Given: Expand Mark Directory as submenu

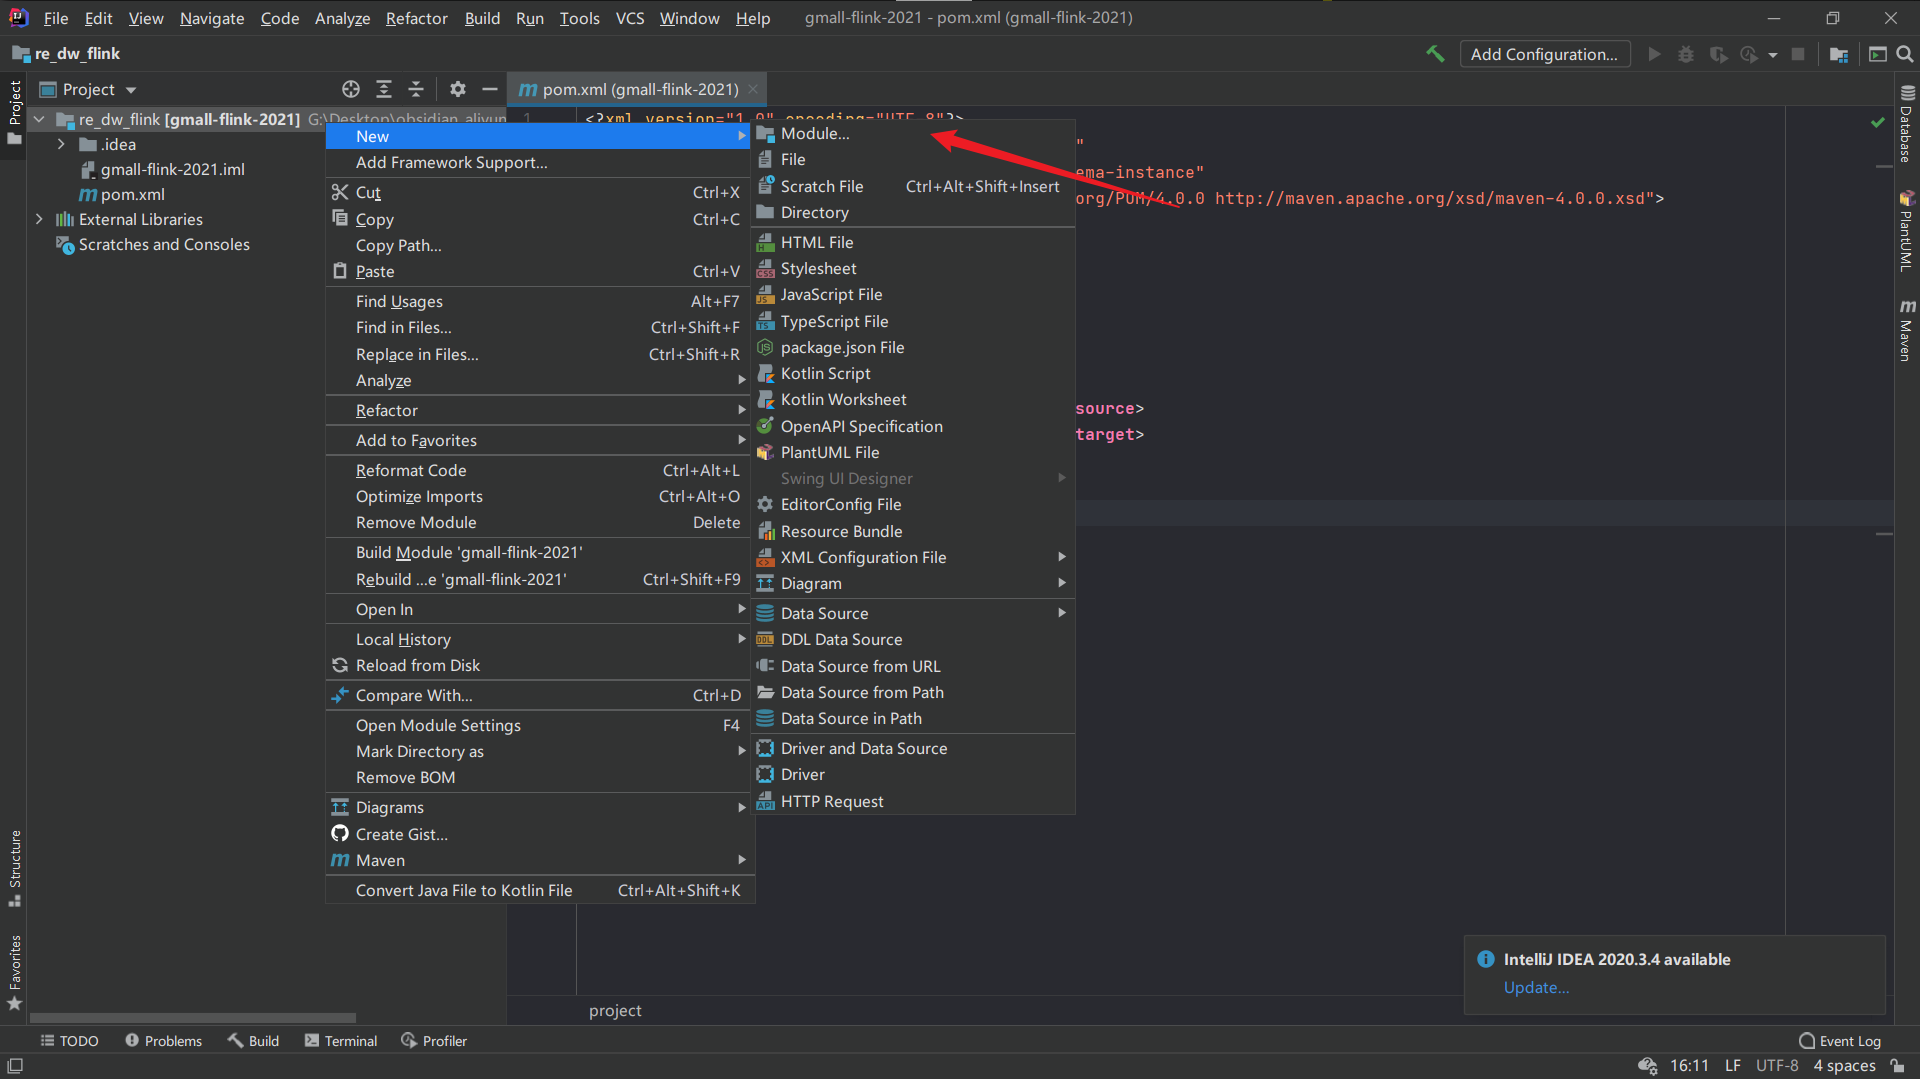Looking at the screenshot, I should pos(539,751).
